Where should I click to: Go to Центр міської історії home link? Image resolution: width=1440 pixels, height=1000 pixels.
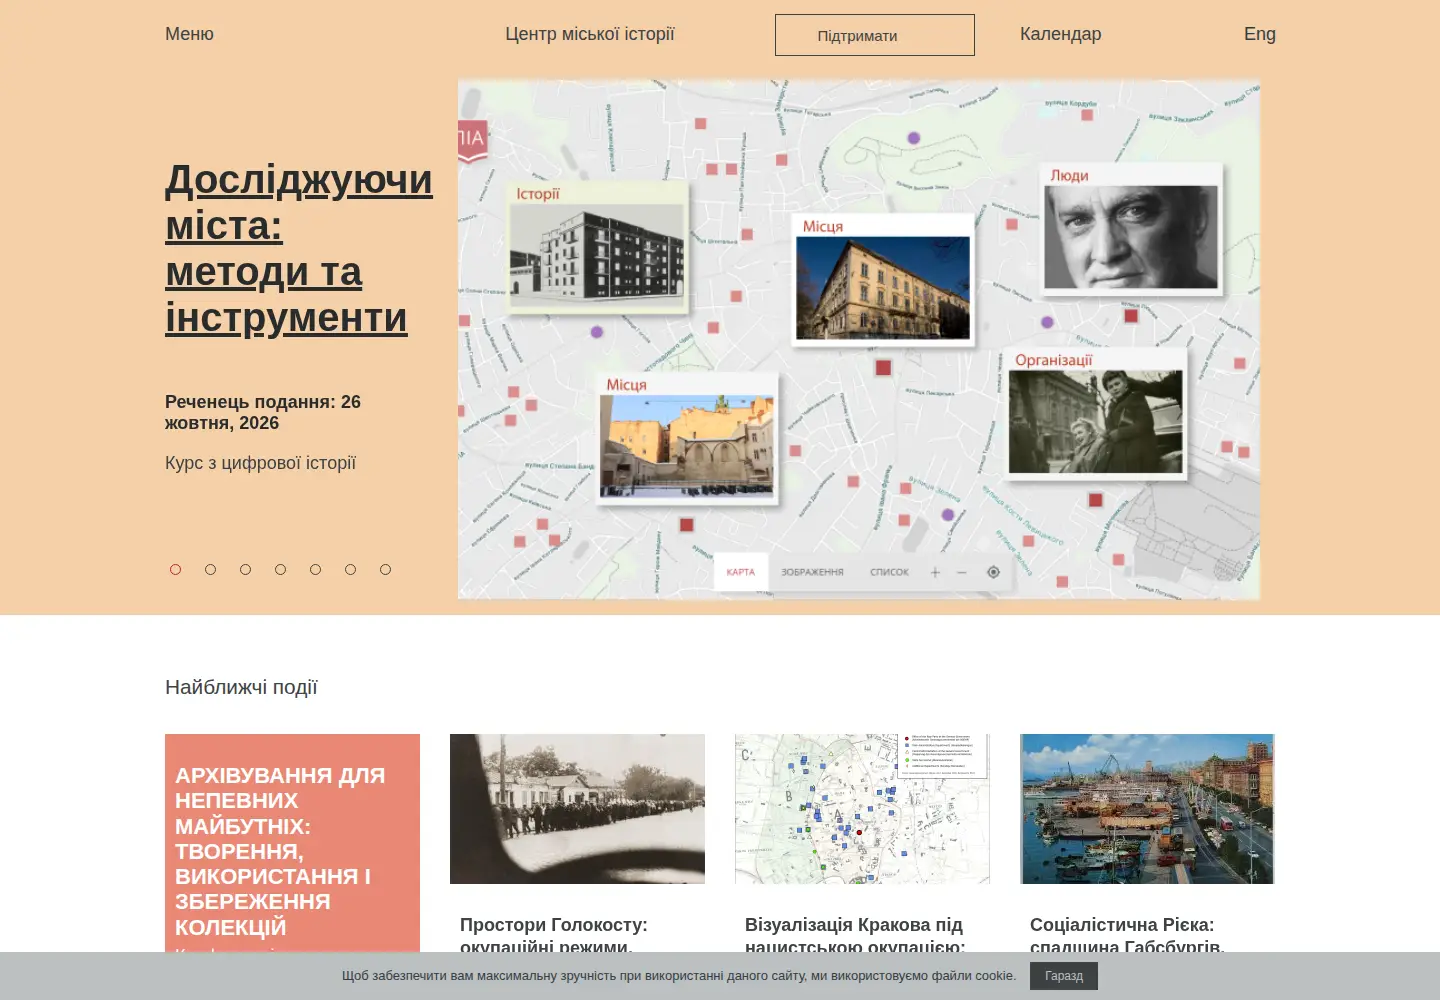pos(590,34)
